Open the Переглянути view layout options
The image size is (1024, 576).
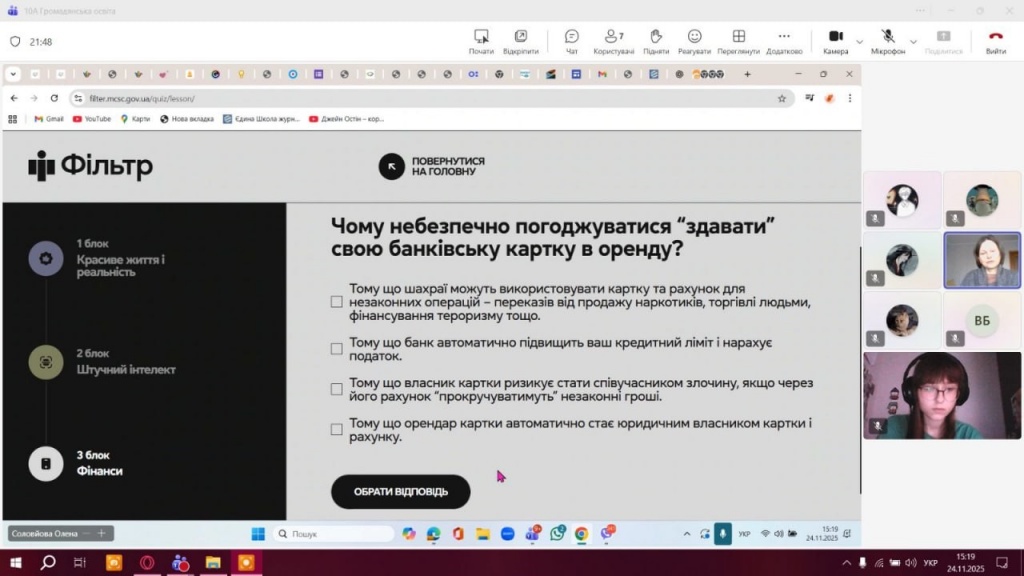click(738, 41)
